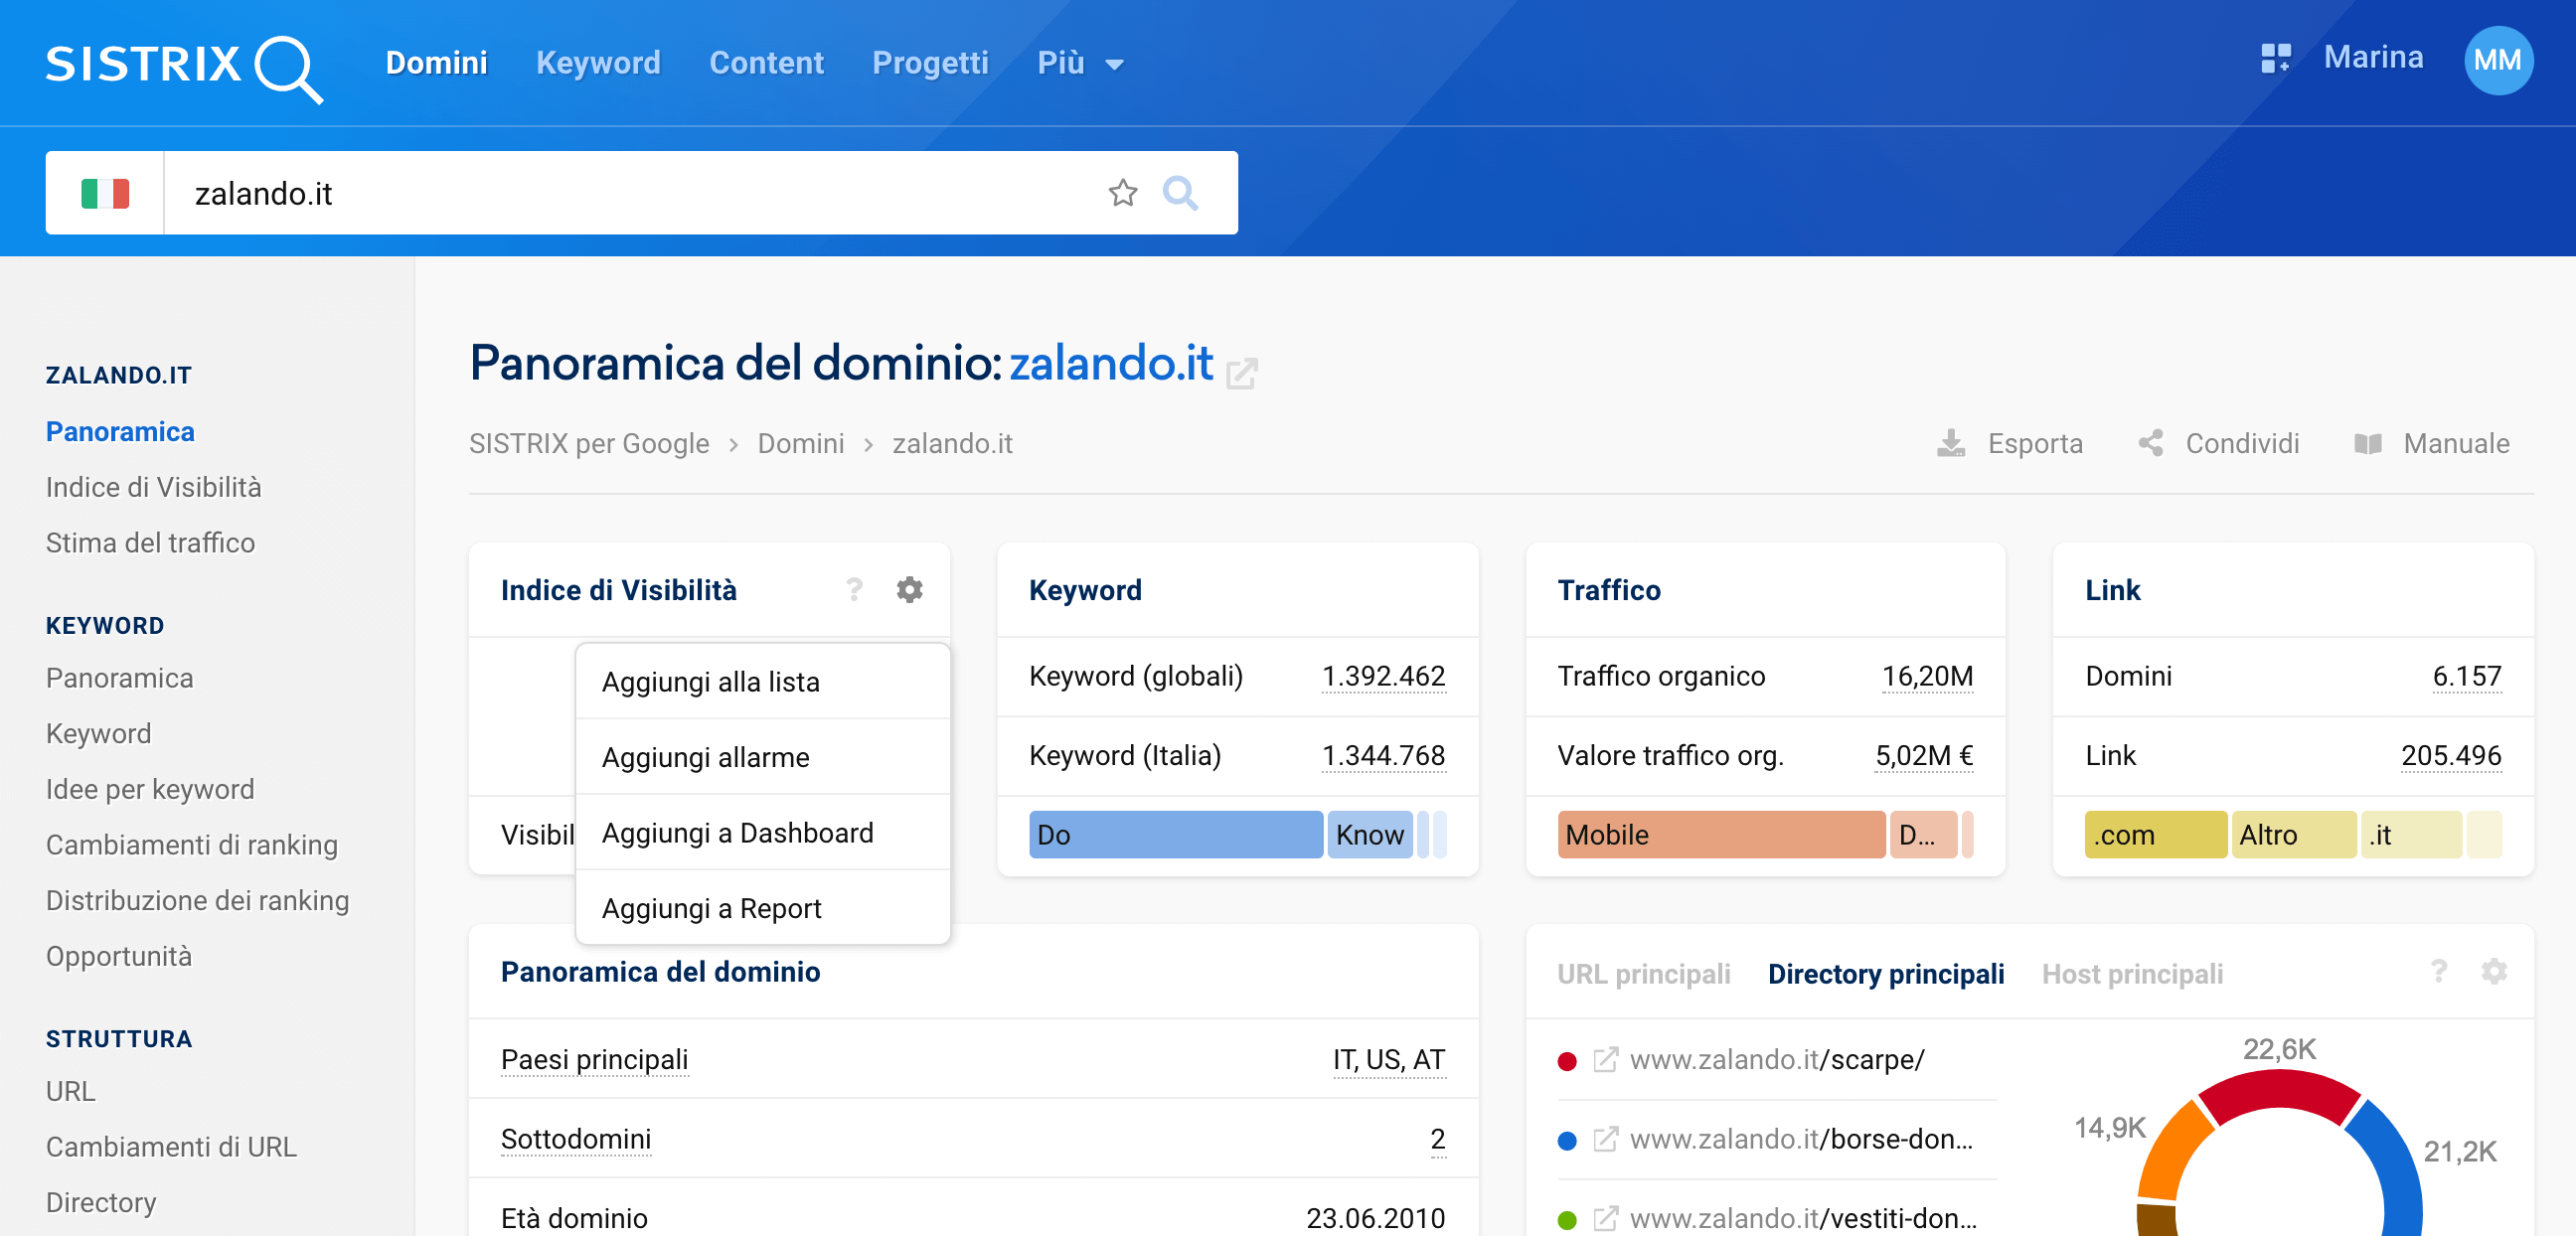Open Opportunità sidebar link
The width and height of the screenshot is (2576, 1236).
point(118,957)
